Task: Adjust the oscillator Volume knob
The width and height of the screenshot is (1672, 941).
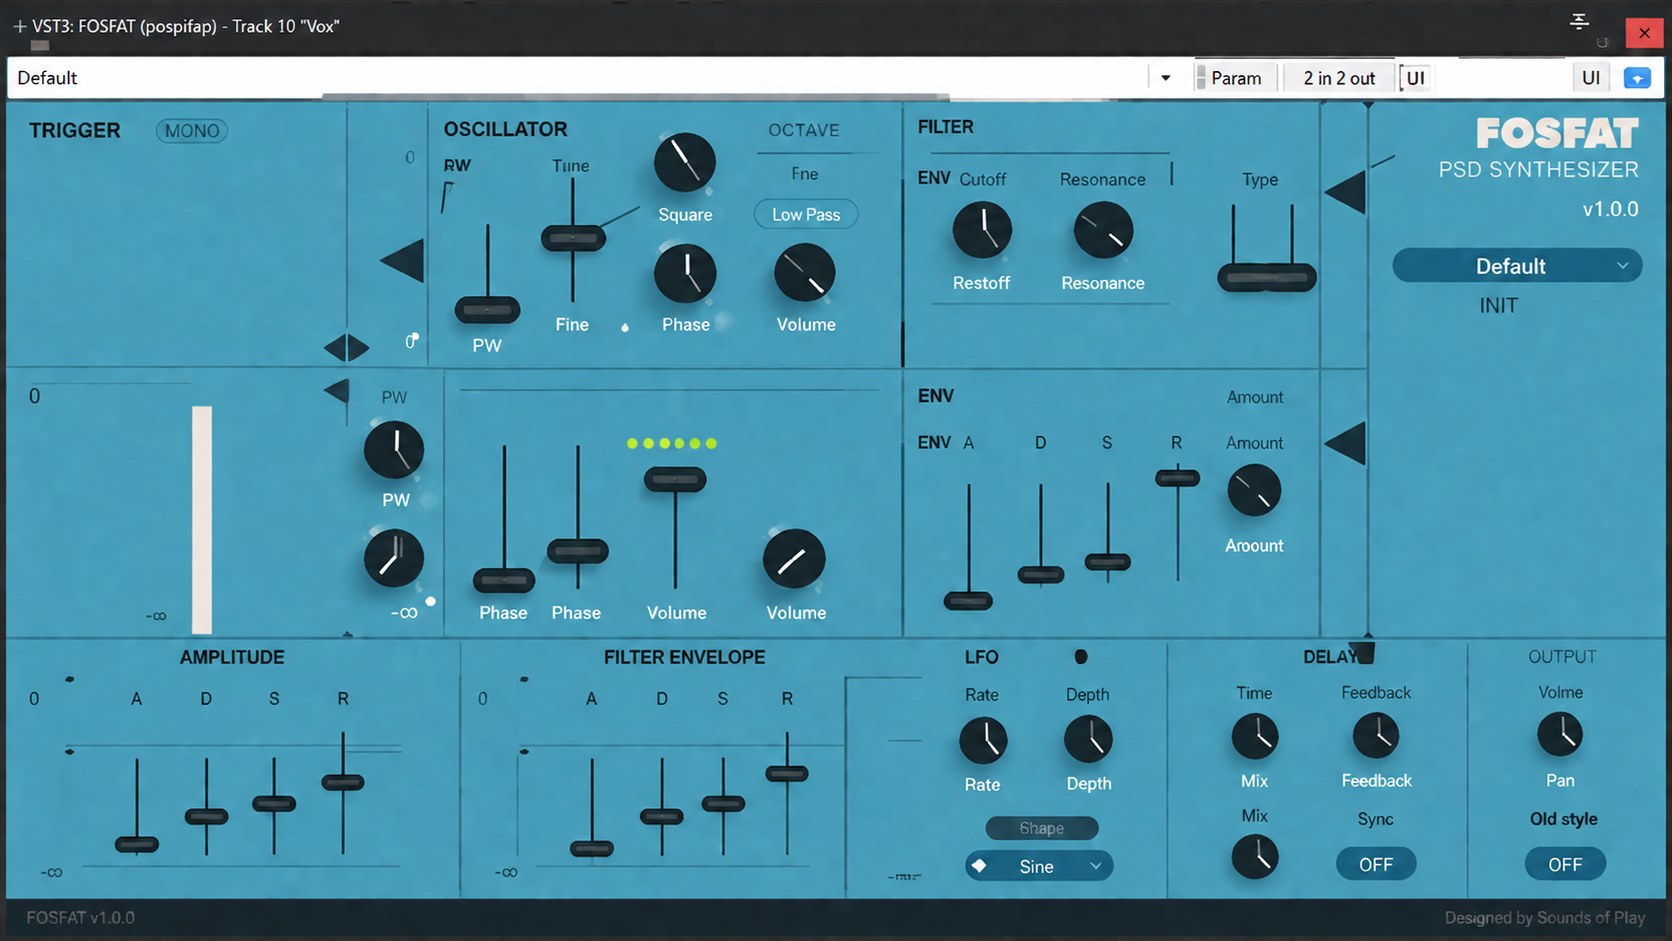Action: 805,273
